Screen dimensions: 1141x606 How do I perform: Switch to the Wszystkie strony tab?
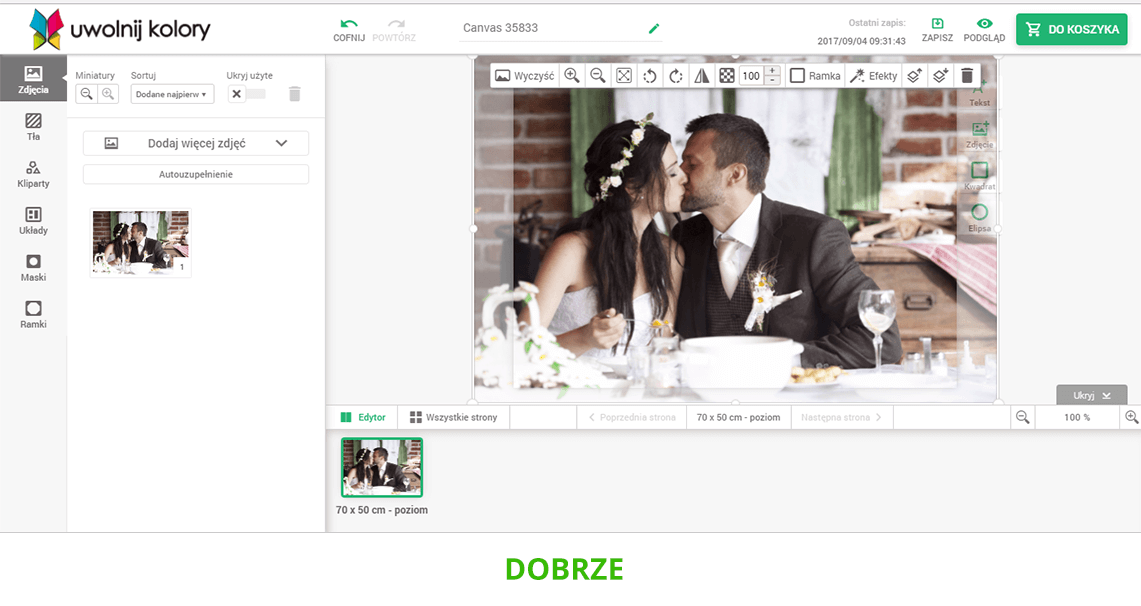coord(453,417)
